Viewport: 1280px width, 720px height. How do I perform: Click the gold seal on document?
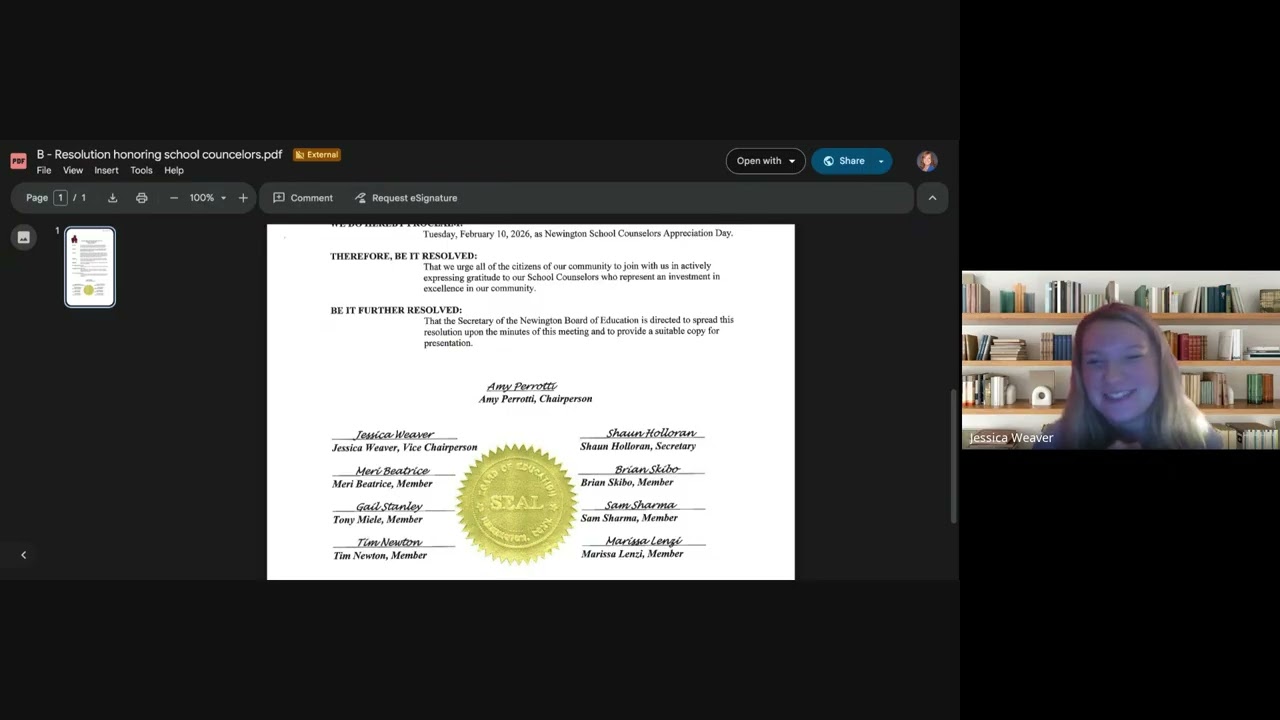coord(517,504)
